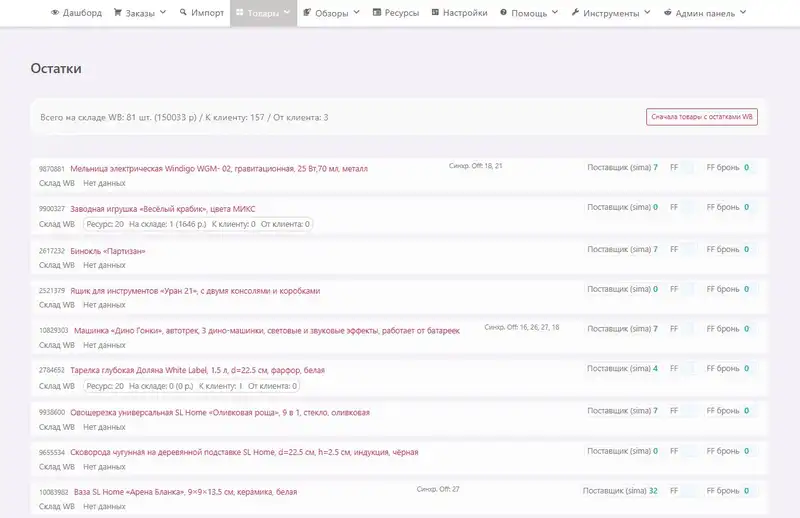The width and height of the screenshot is (800, 518).
Task: Click the icon next to Админ панель
Action: [x=667, y=12]
